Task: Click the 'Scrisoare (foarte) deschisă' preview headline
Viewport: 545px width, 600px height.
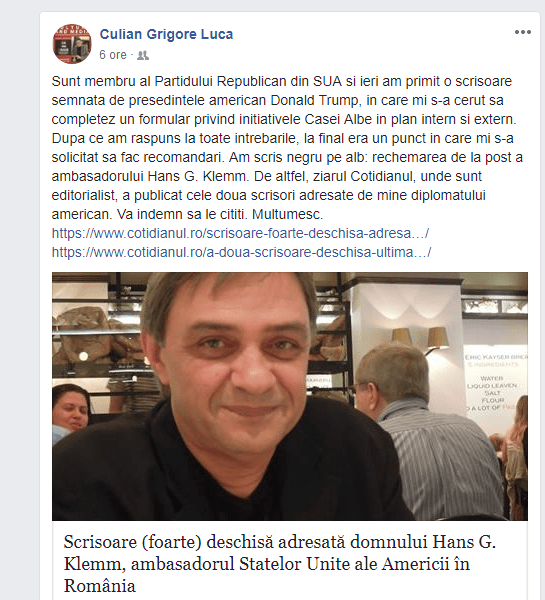Action: click(279, 564)
